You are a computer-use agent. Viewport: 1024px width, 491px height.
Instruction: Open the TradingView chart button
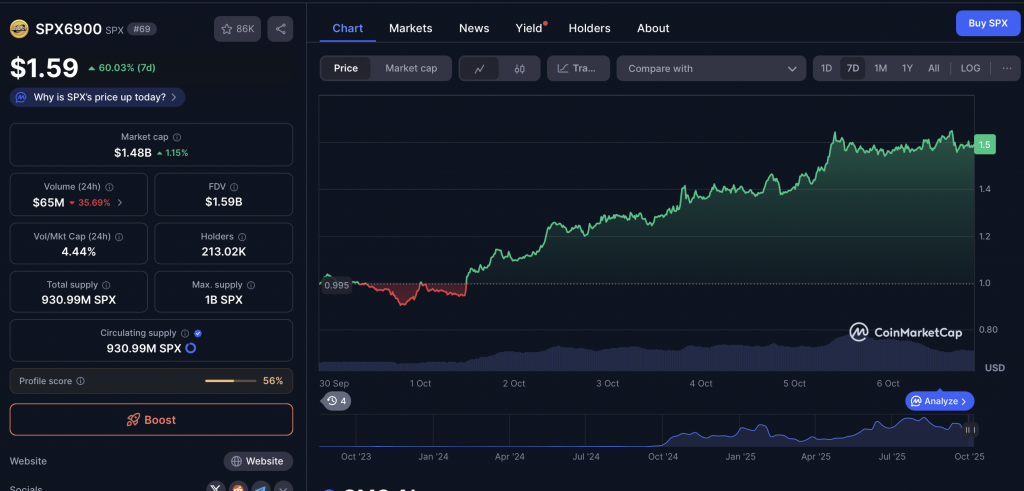pos(578,69)
